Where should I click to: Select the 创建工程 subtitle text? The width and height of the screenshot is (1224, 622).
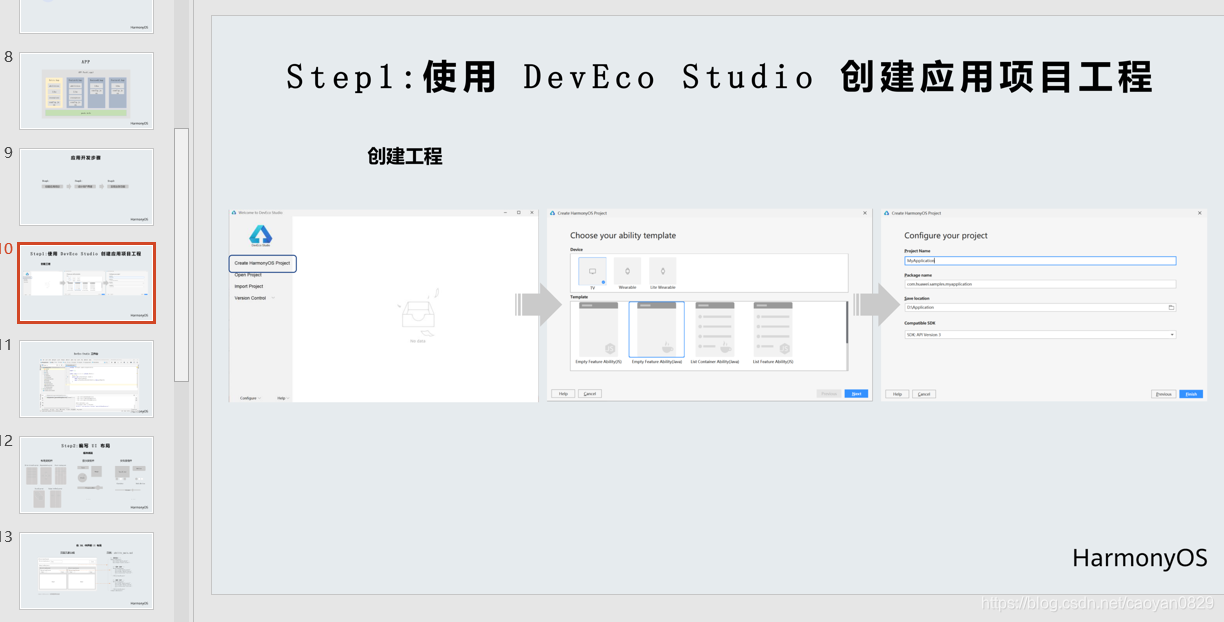404,156
